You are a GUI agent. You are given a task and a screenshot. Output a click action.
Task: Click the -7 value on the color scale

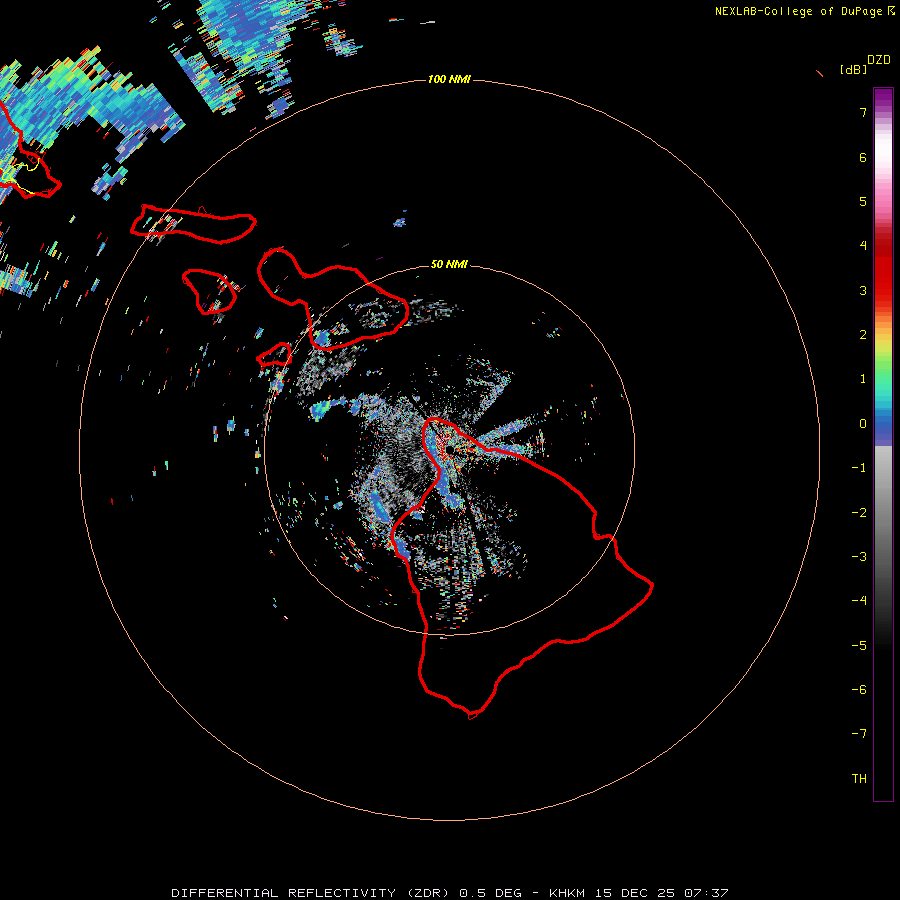tap(859, 734)
